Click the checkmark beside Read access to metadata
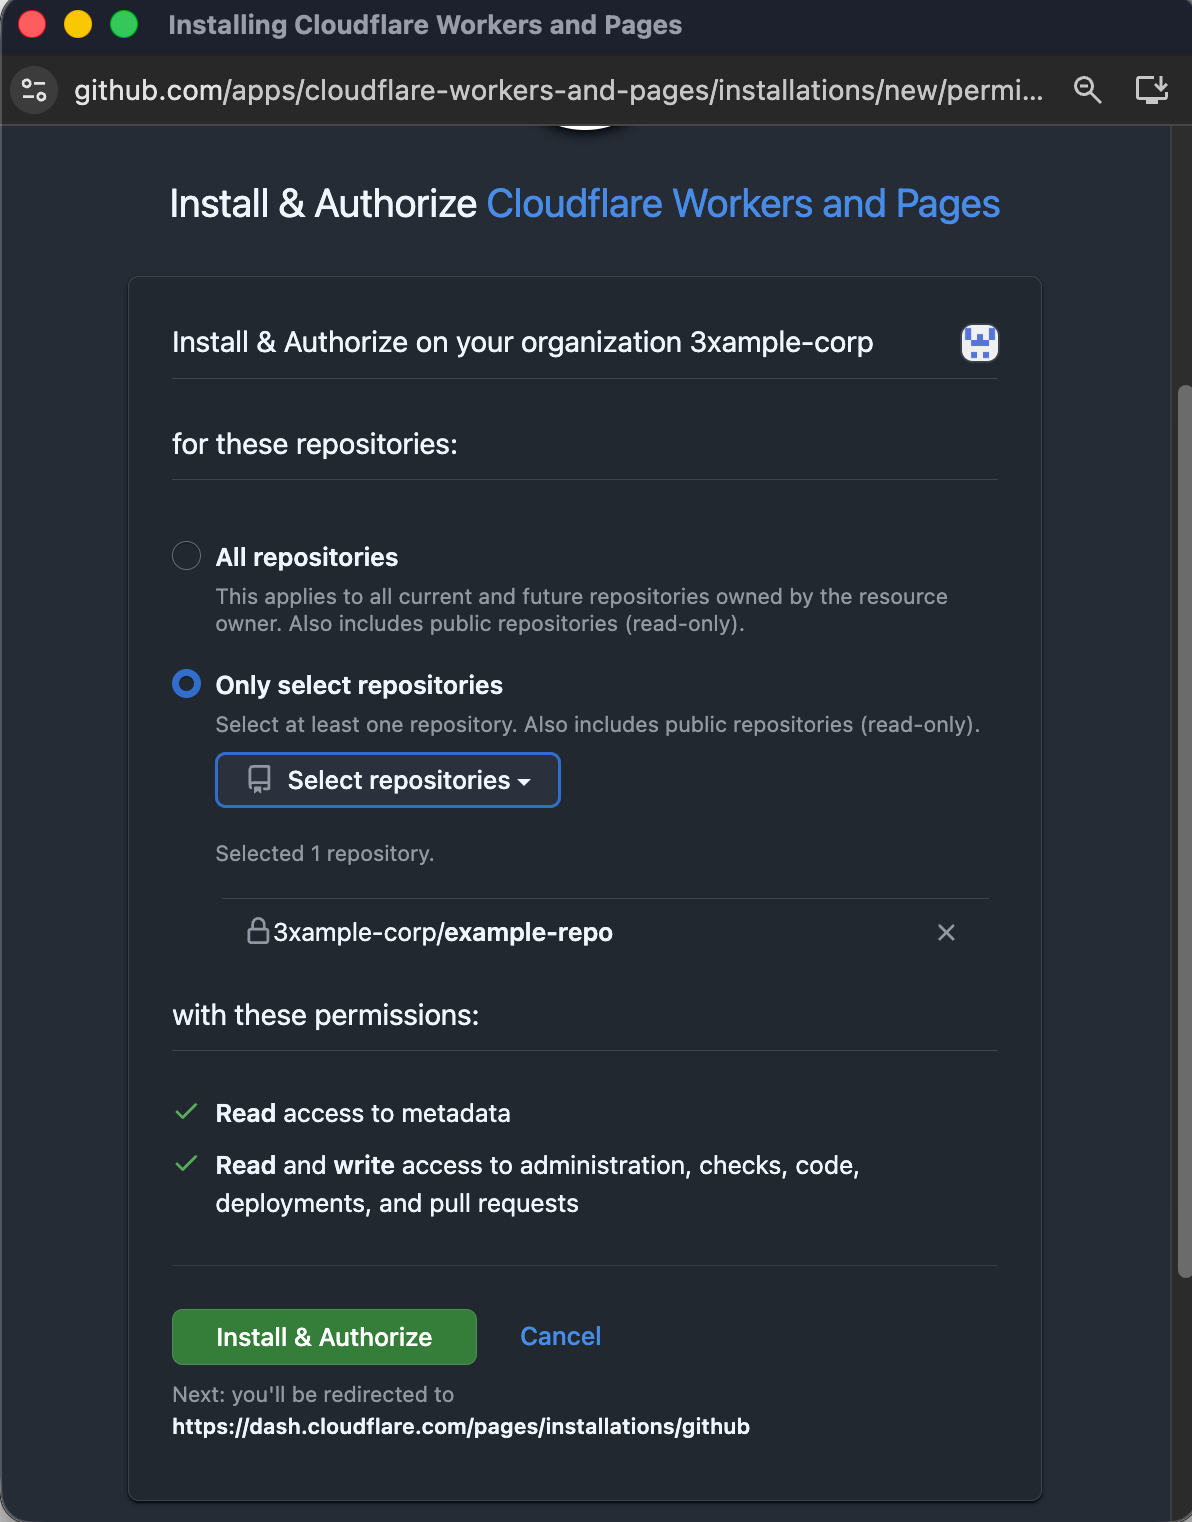This screenshot has width=1192, height=1522. pos(186,1112)
